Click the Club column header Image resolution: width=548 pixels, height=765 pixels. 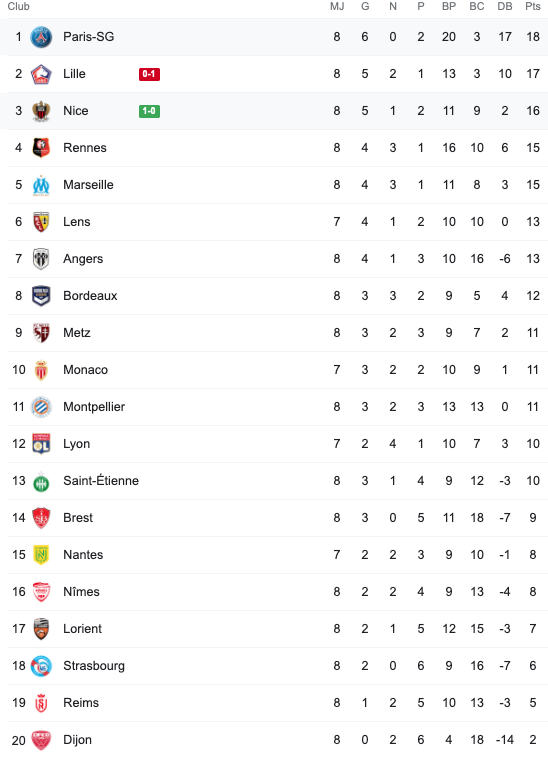(19, 6)
